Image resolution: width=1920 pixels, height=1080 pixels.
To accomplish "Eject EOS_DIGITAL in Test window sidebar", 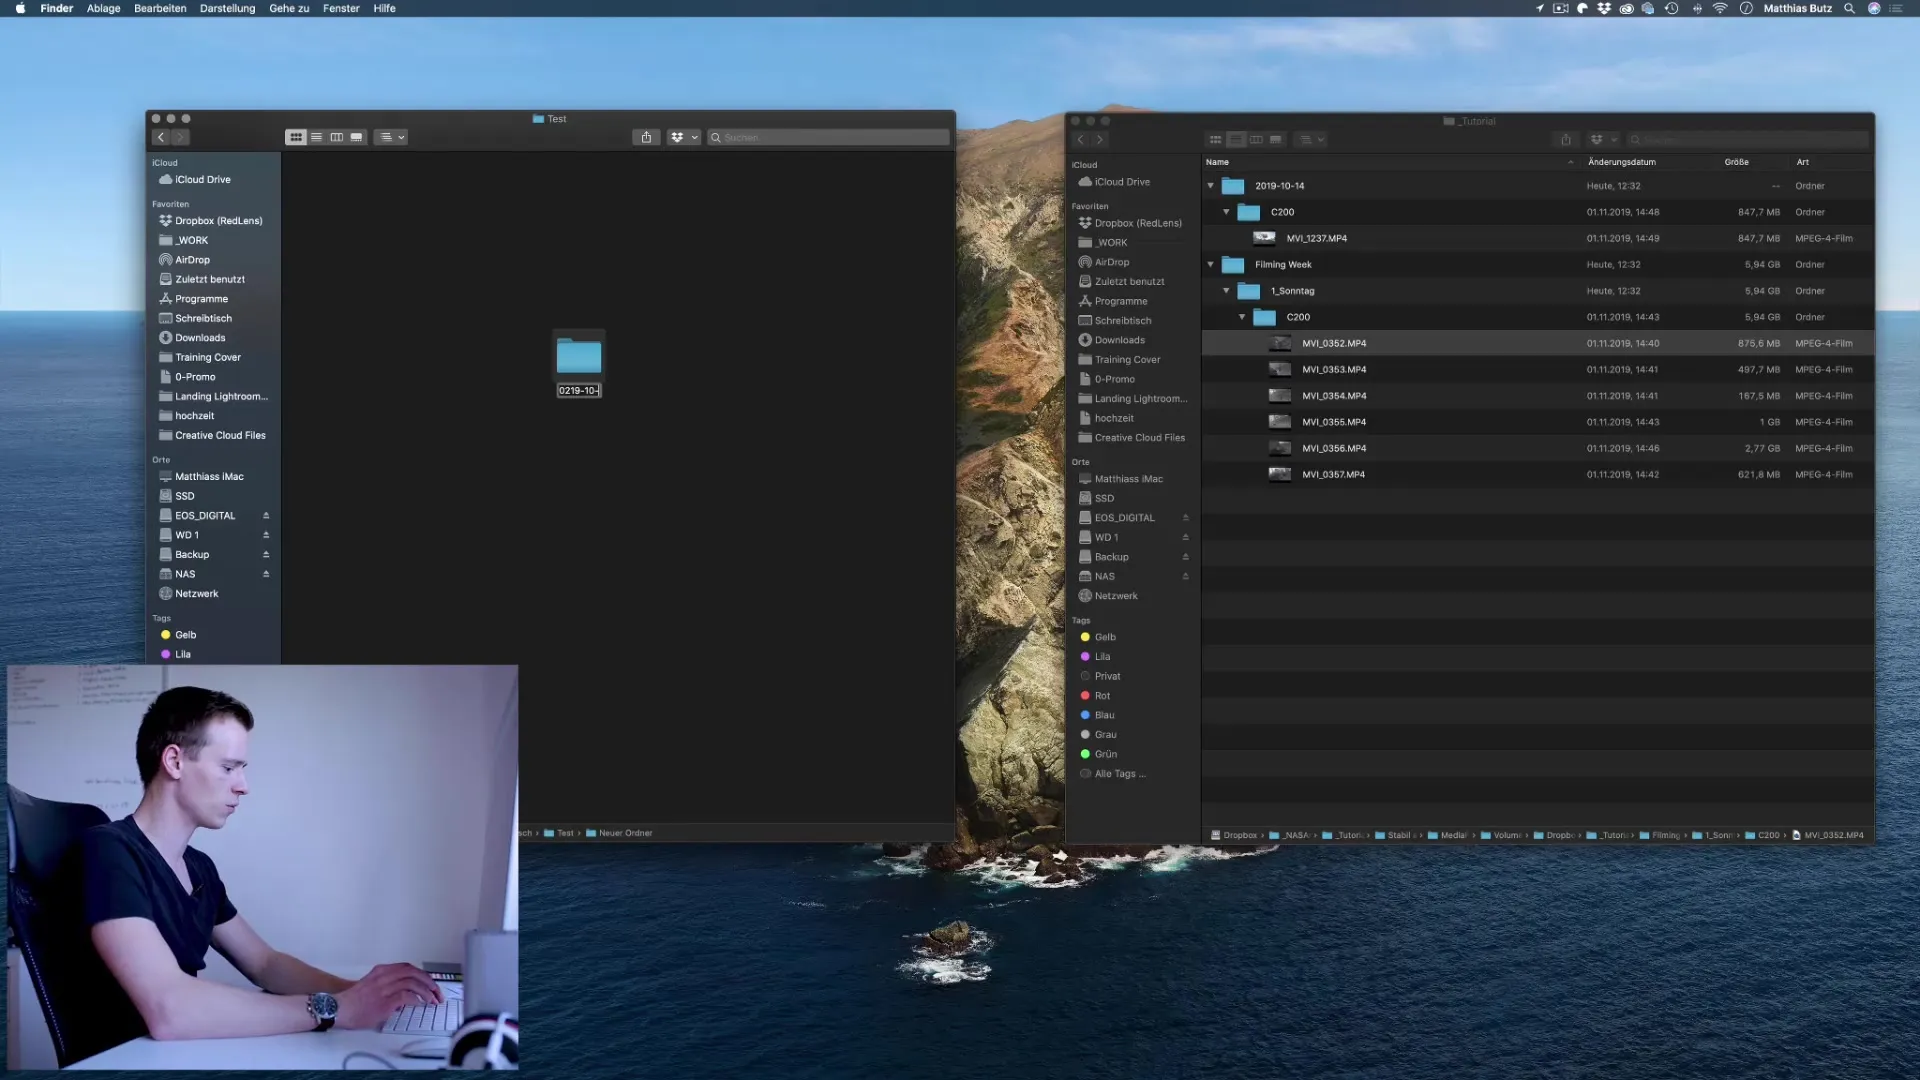I will point(266,516).
